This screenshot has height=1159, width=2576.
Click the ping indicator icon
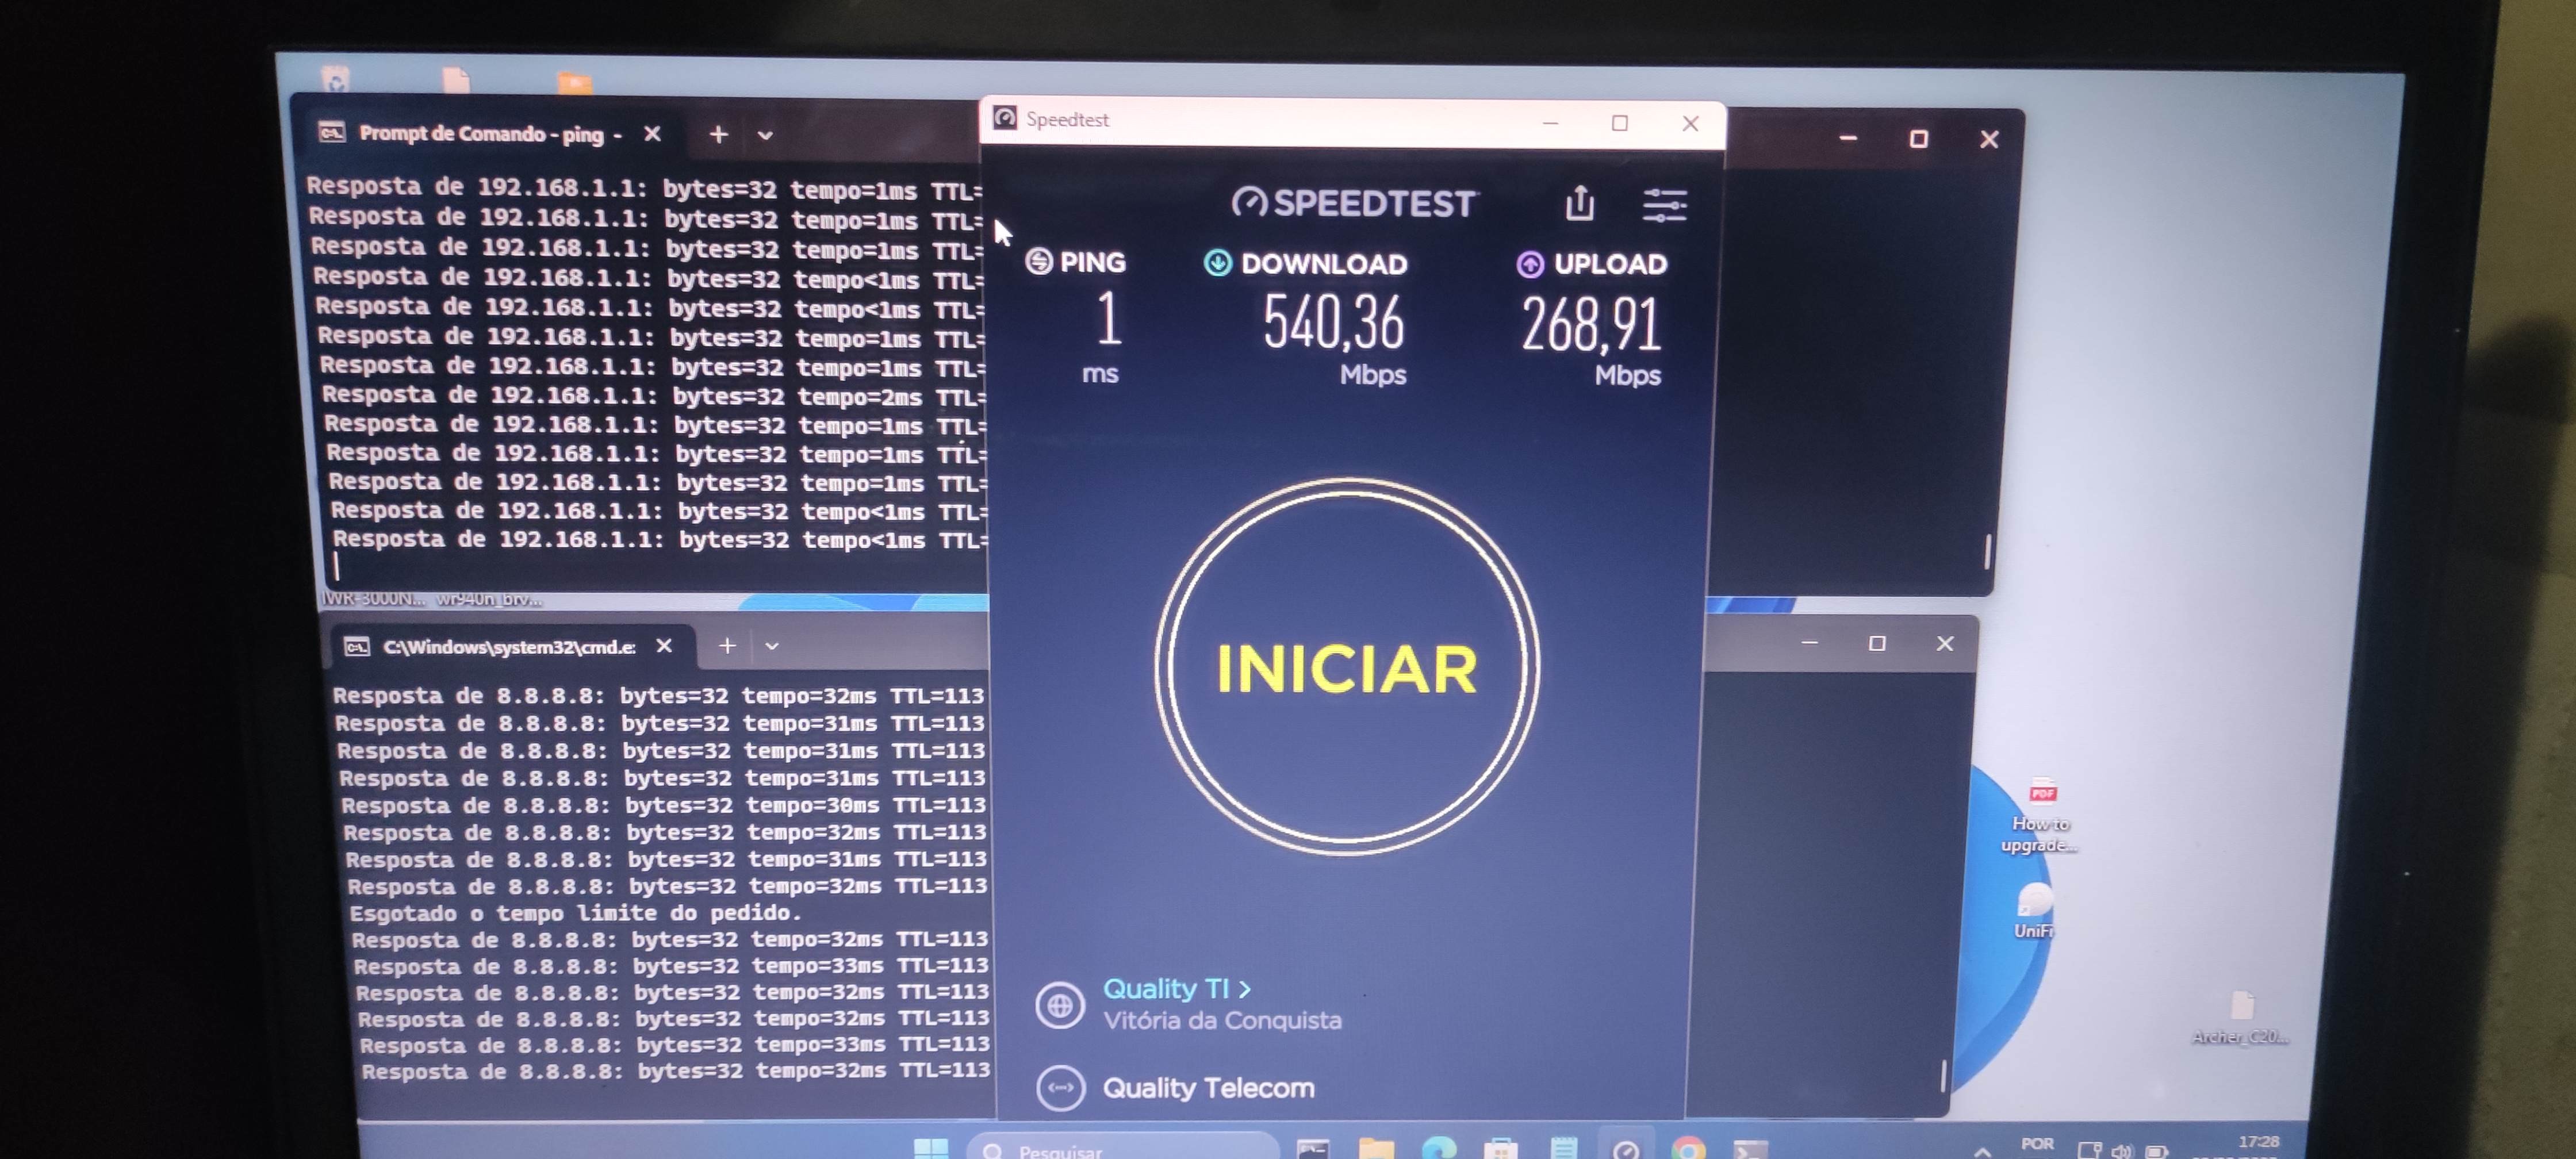(1039, 261)
